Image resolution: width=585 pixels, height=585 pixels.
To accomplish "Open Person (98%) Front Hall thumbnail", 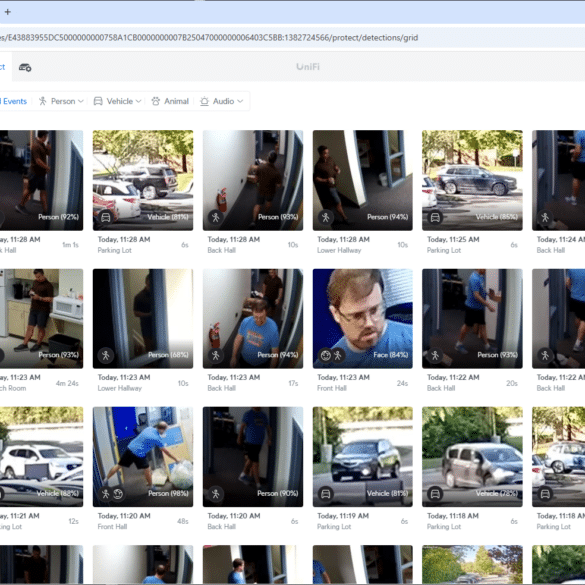I will tap(143, 457).
